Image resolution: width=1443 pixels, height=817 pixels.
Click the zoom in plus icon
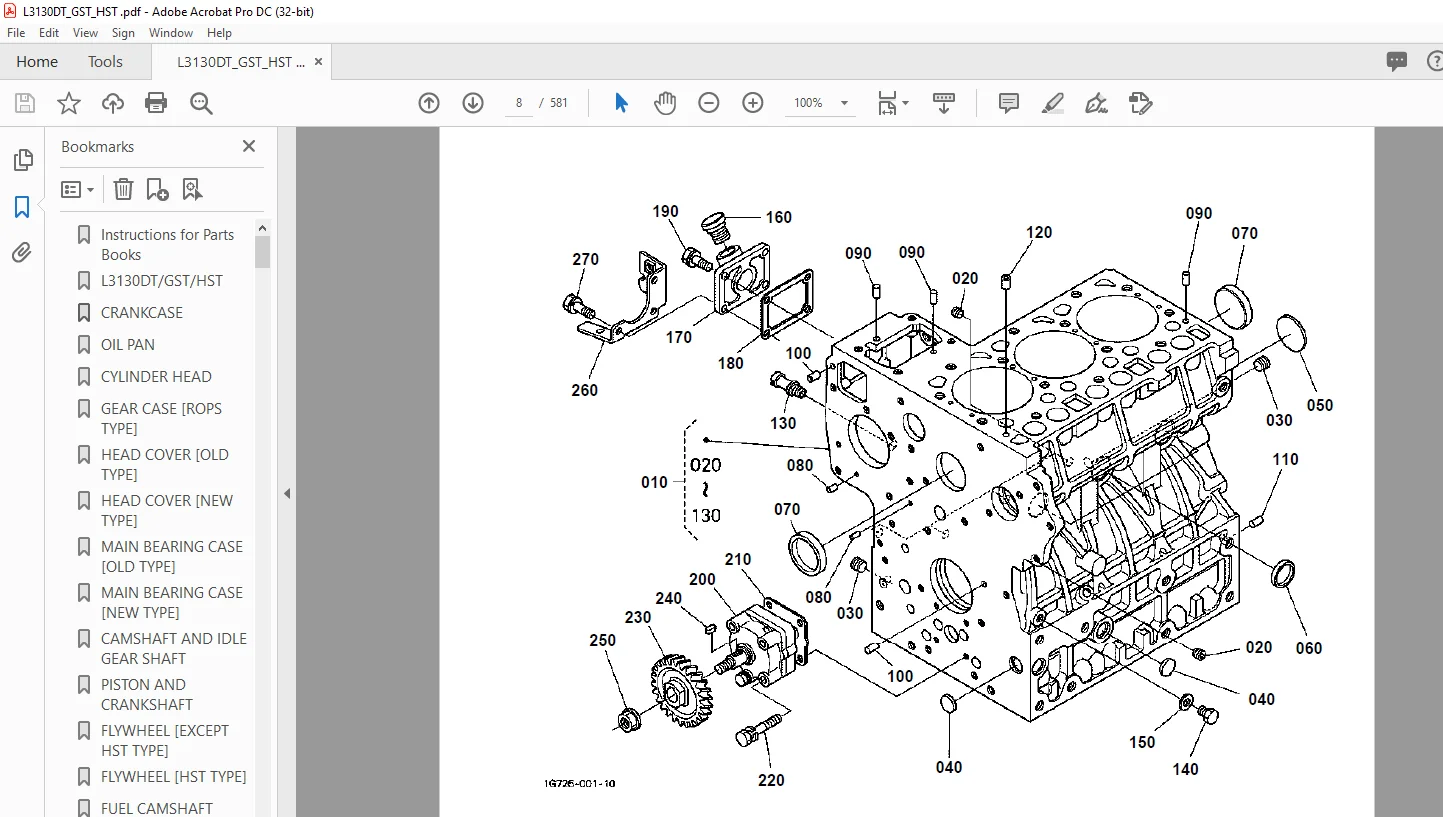coord(753,103)
